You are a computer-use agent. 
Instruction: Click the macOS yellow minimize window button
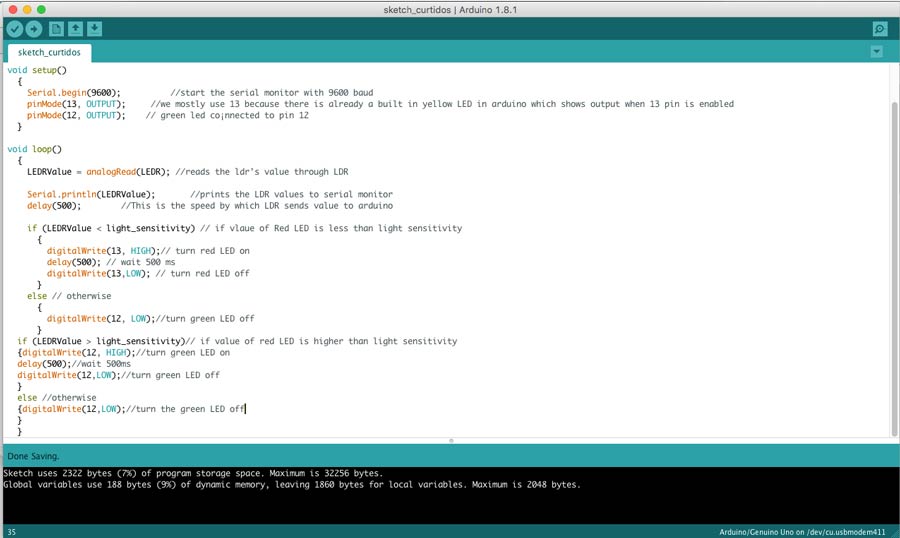27,9
